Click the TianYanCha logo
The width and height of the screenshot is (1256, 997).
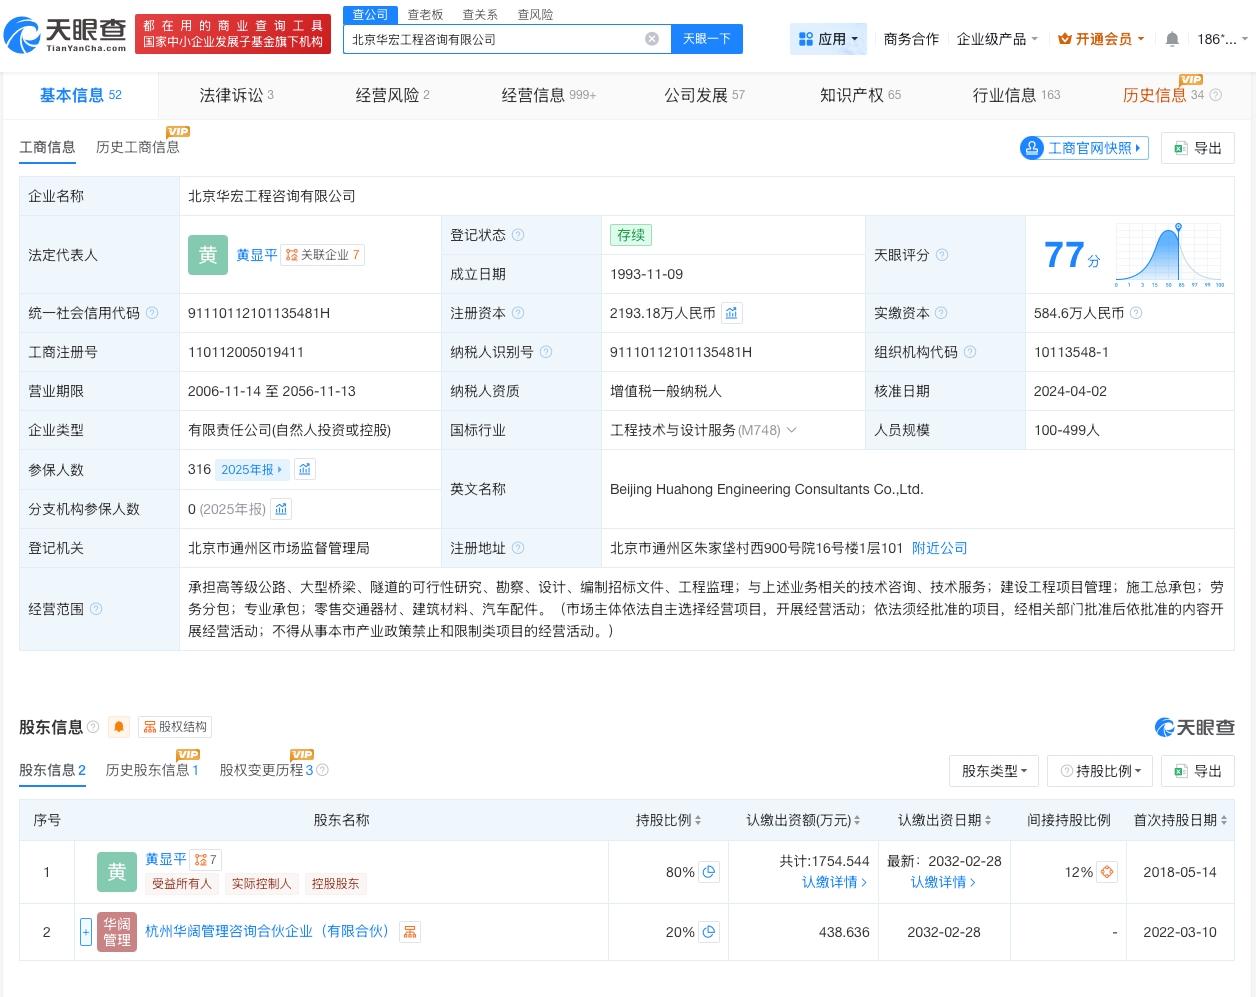(65, 35)
